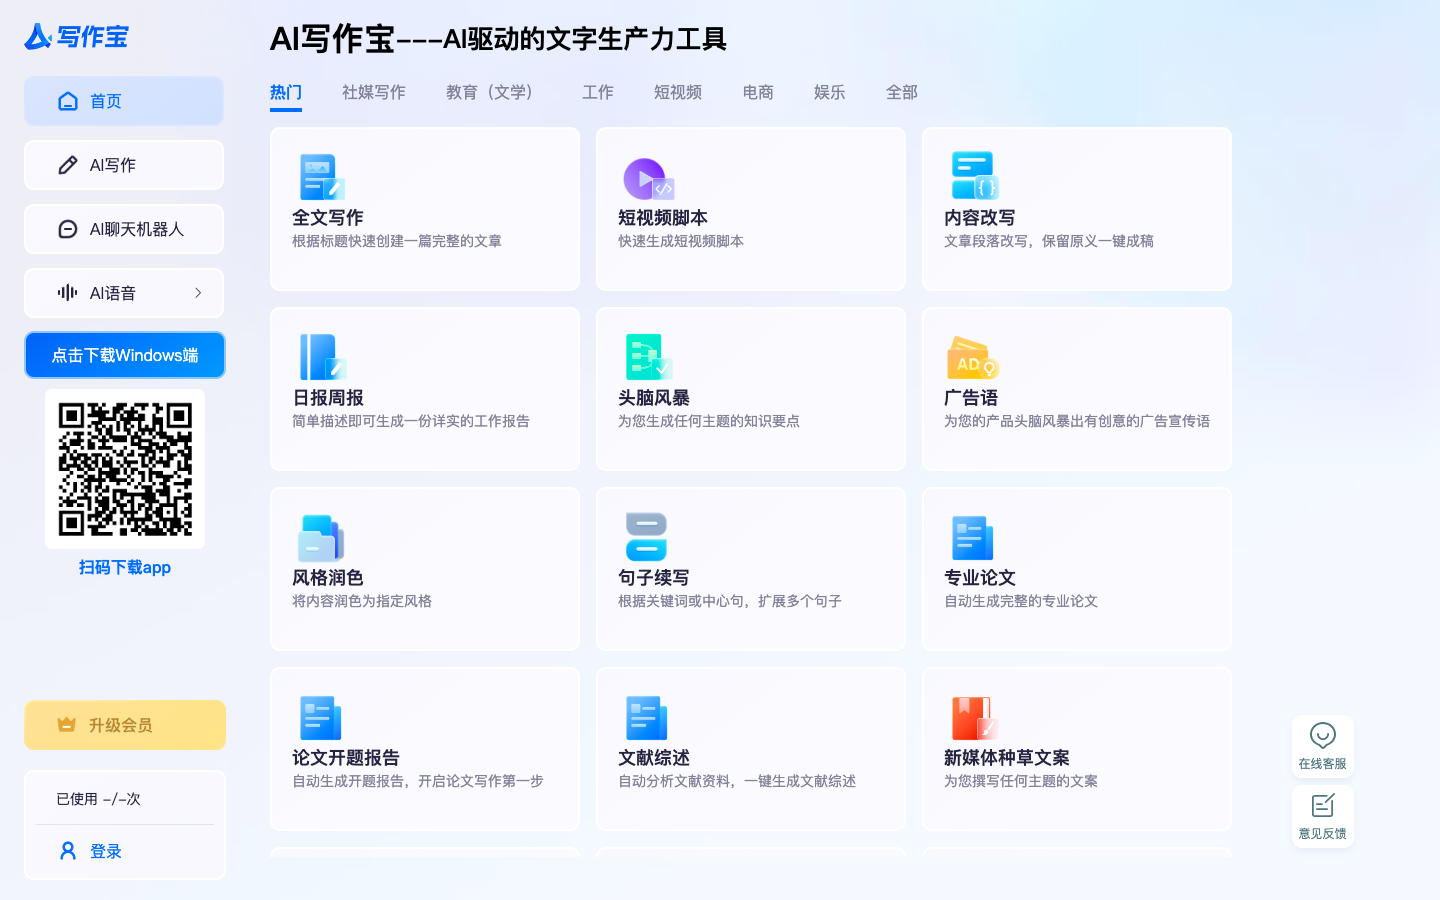Switch to the 电商 tab

coord(758,92)
